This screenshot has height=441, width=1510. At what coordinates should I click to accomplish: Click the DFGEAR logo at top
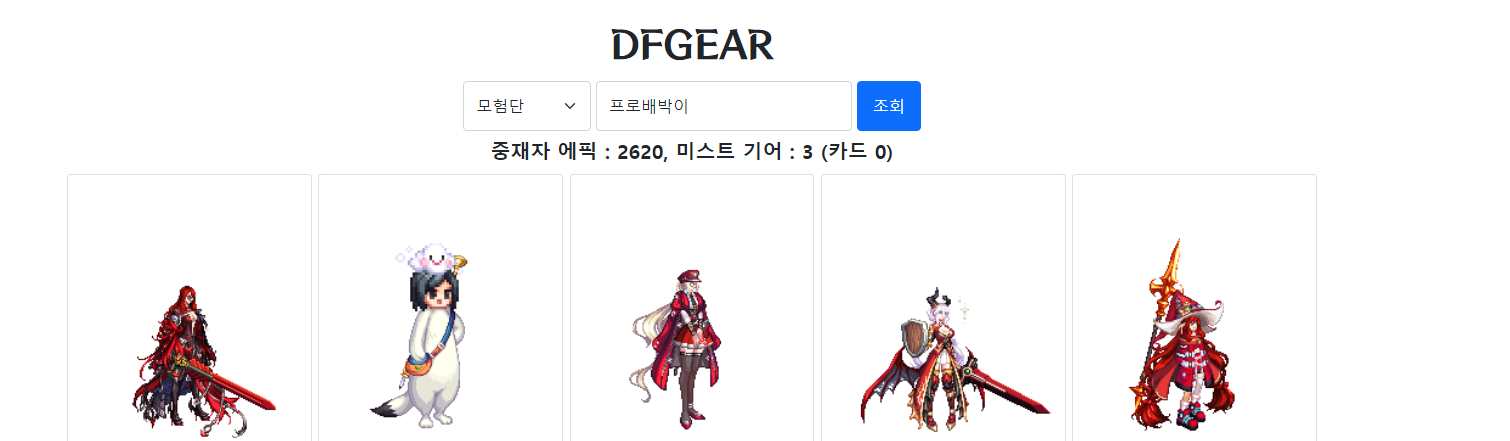[692, 45]
